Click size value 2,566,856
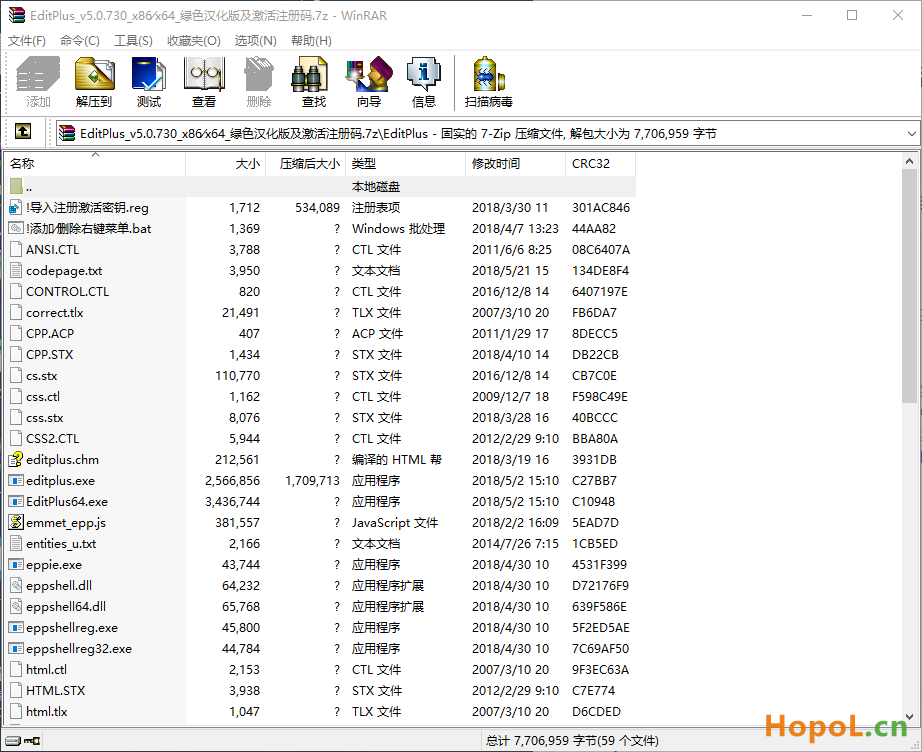The height and width of the screenshot is (752, 922). point(232,480)
